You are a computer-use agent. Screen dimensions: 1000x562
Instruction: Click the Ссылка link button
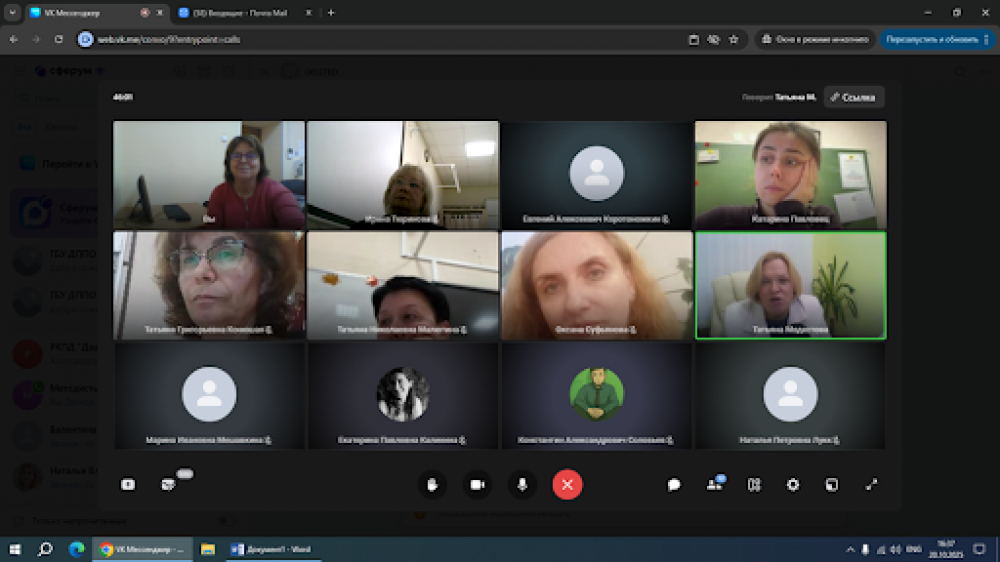click(x=853, y=97)
